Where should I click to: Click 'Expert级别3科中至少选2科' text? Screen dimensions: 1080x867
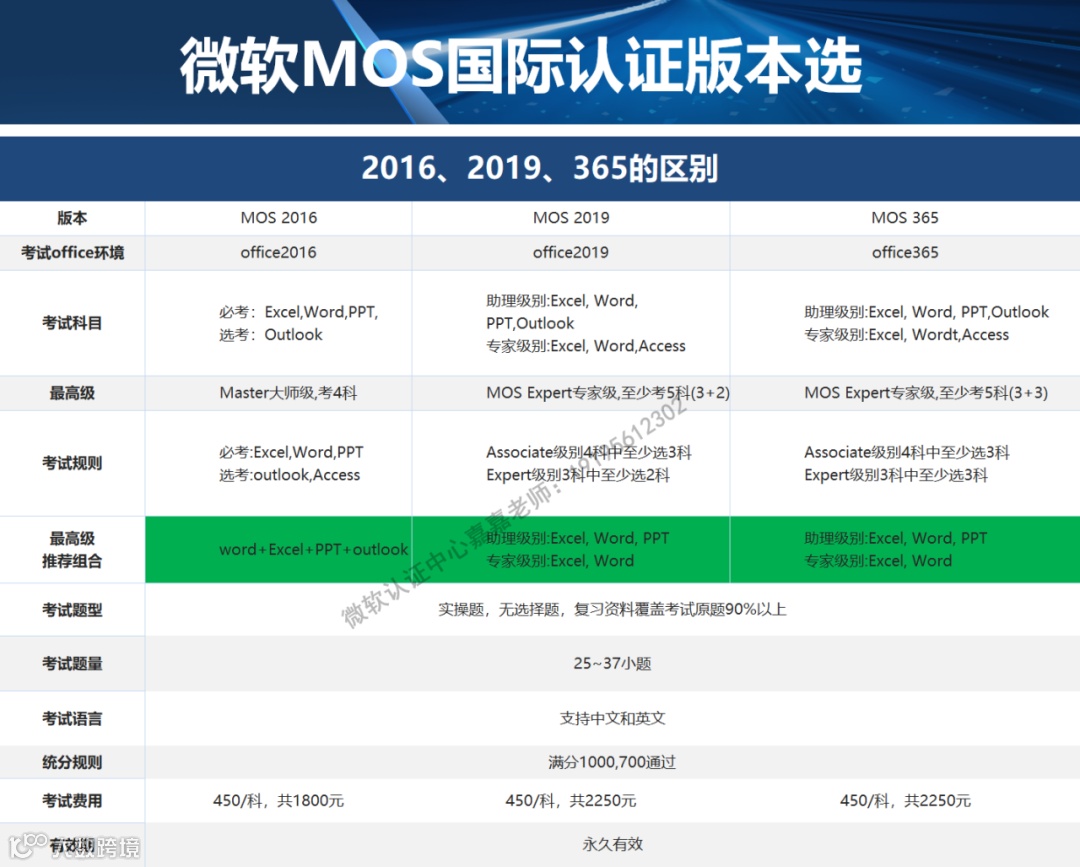tap(577, 475)
